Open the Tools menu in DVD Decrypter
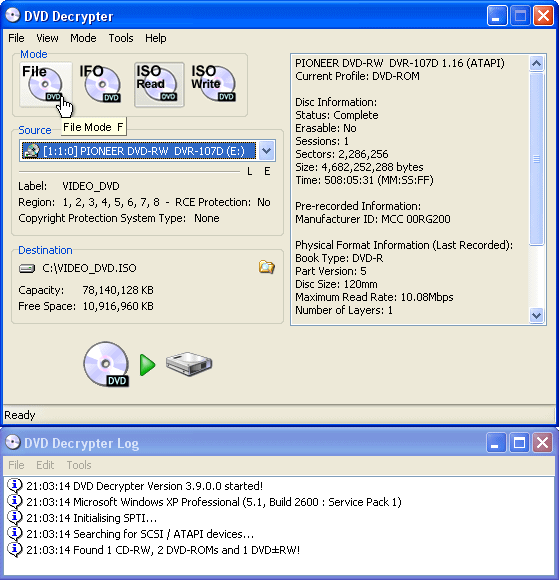The image size is (559, 580). tap(121, 38)
